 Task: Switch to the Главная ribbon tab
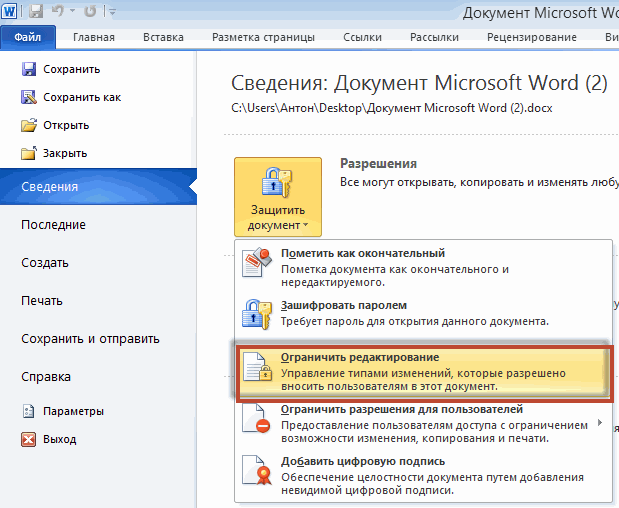94,37
